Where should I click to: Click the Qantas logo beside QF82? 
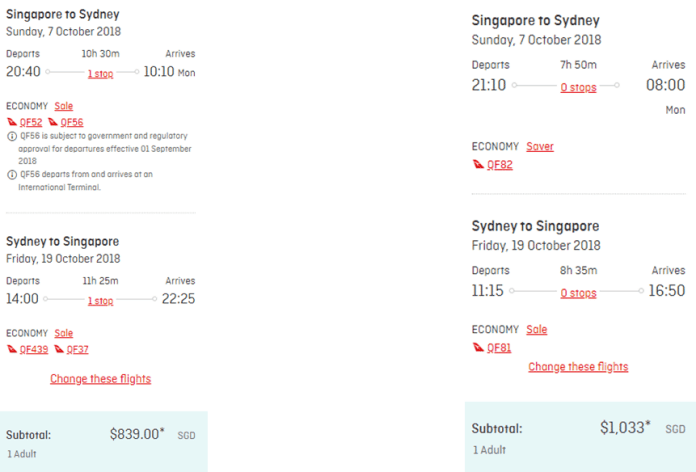[478, 165]
